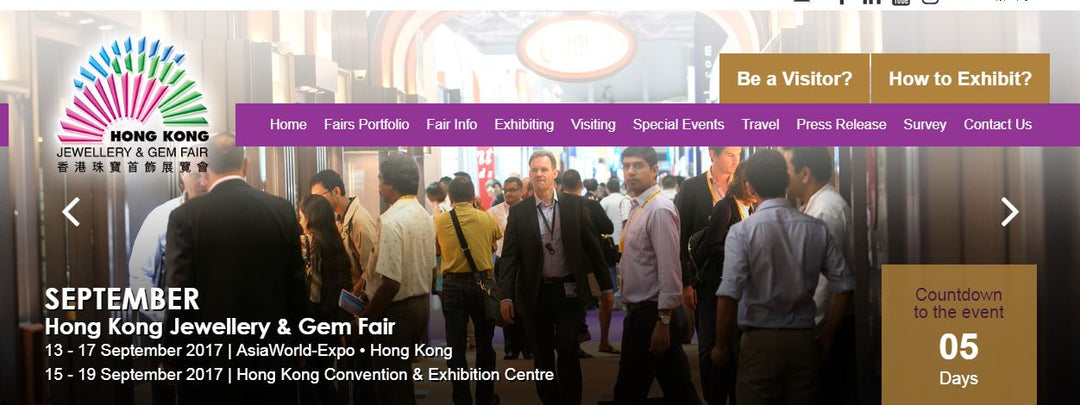Click the Hong Kong Jewellery & Gem Fair logo
This screenshot has height=405, width=1080.
pyautogui.click(x=133, y=105)
